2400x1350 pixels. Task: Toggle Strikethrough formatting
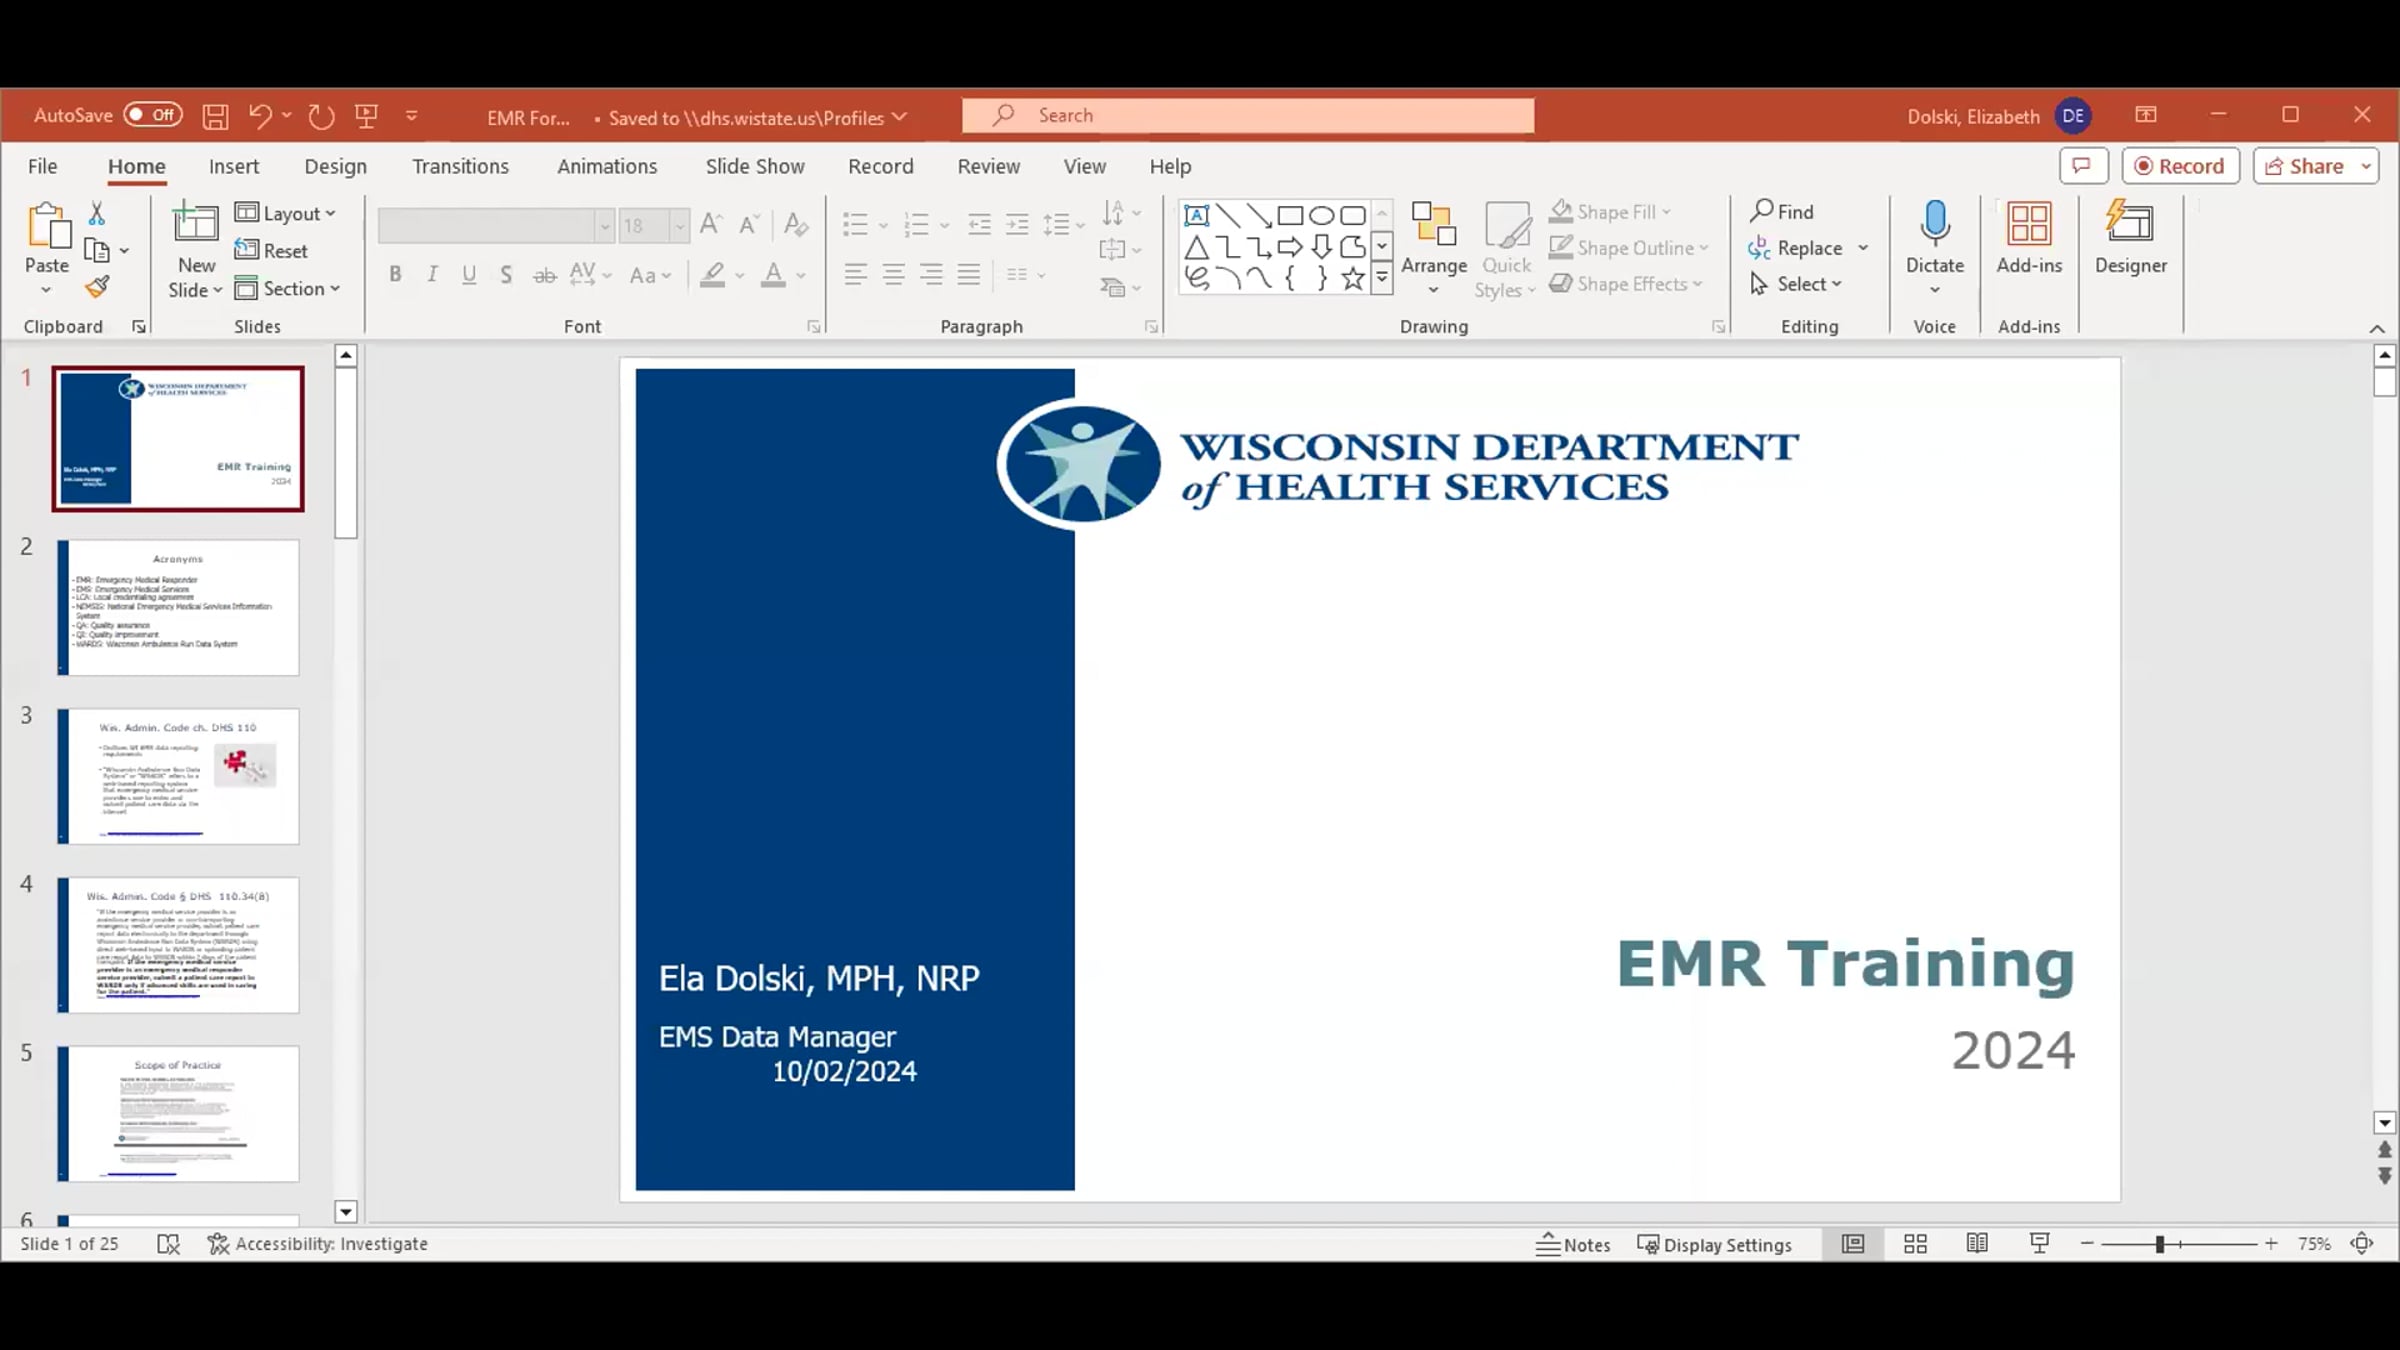544,274
